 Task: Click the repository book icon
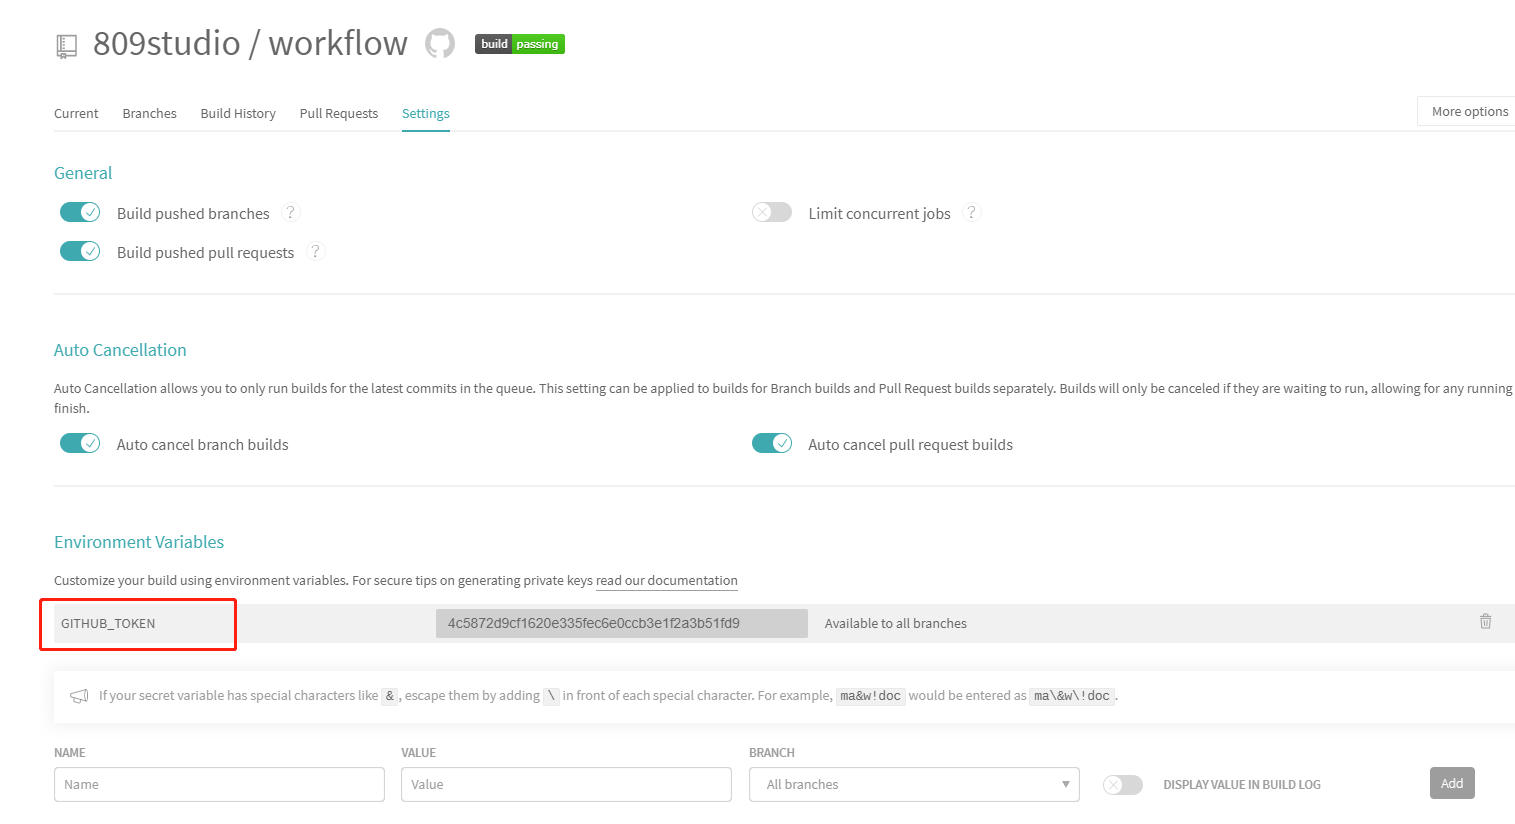point(66,46)
